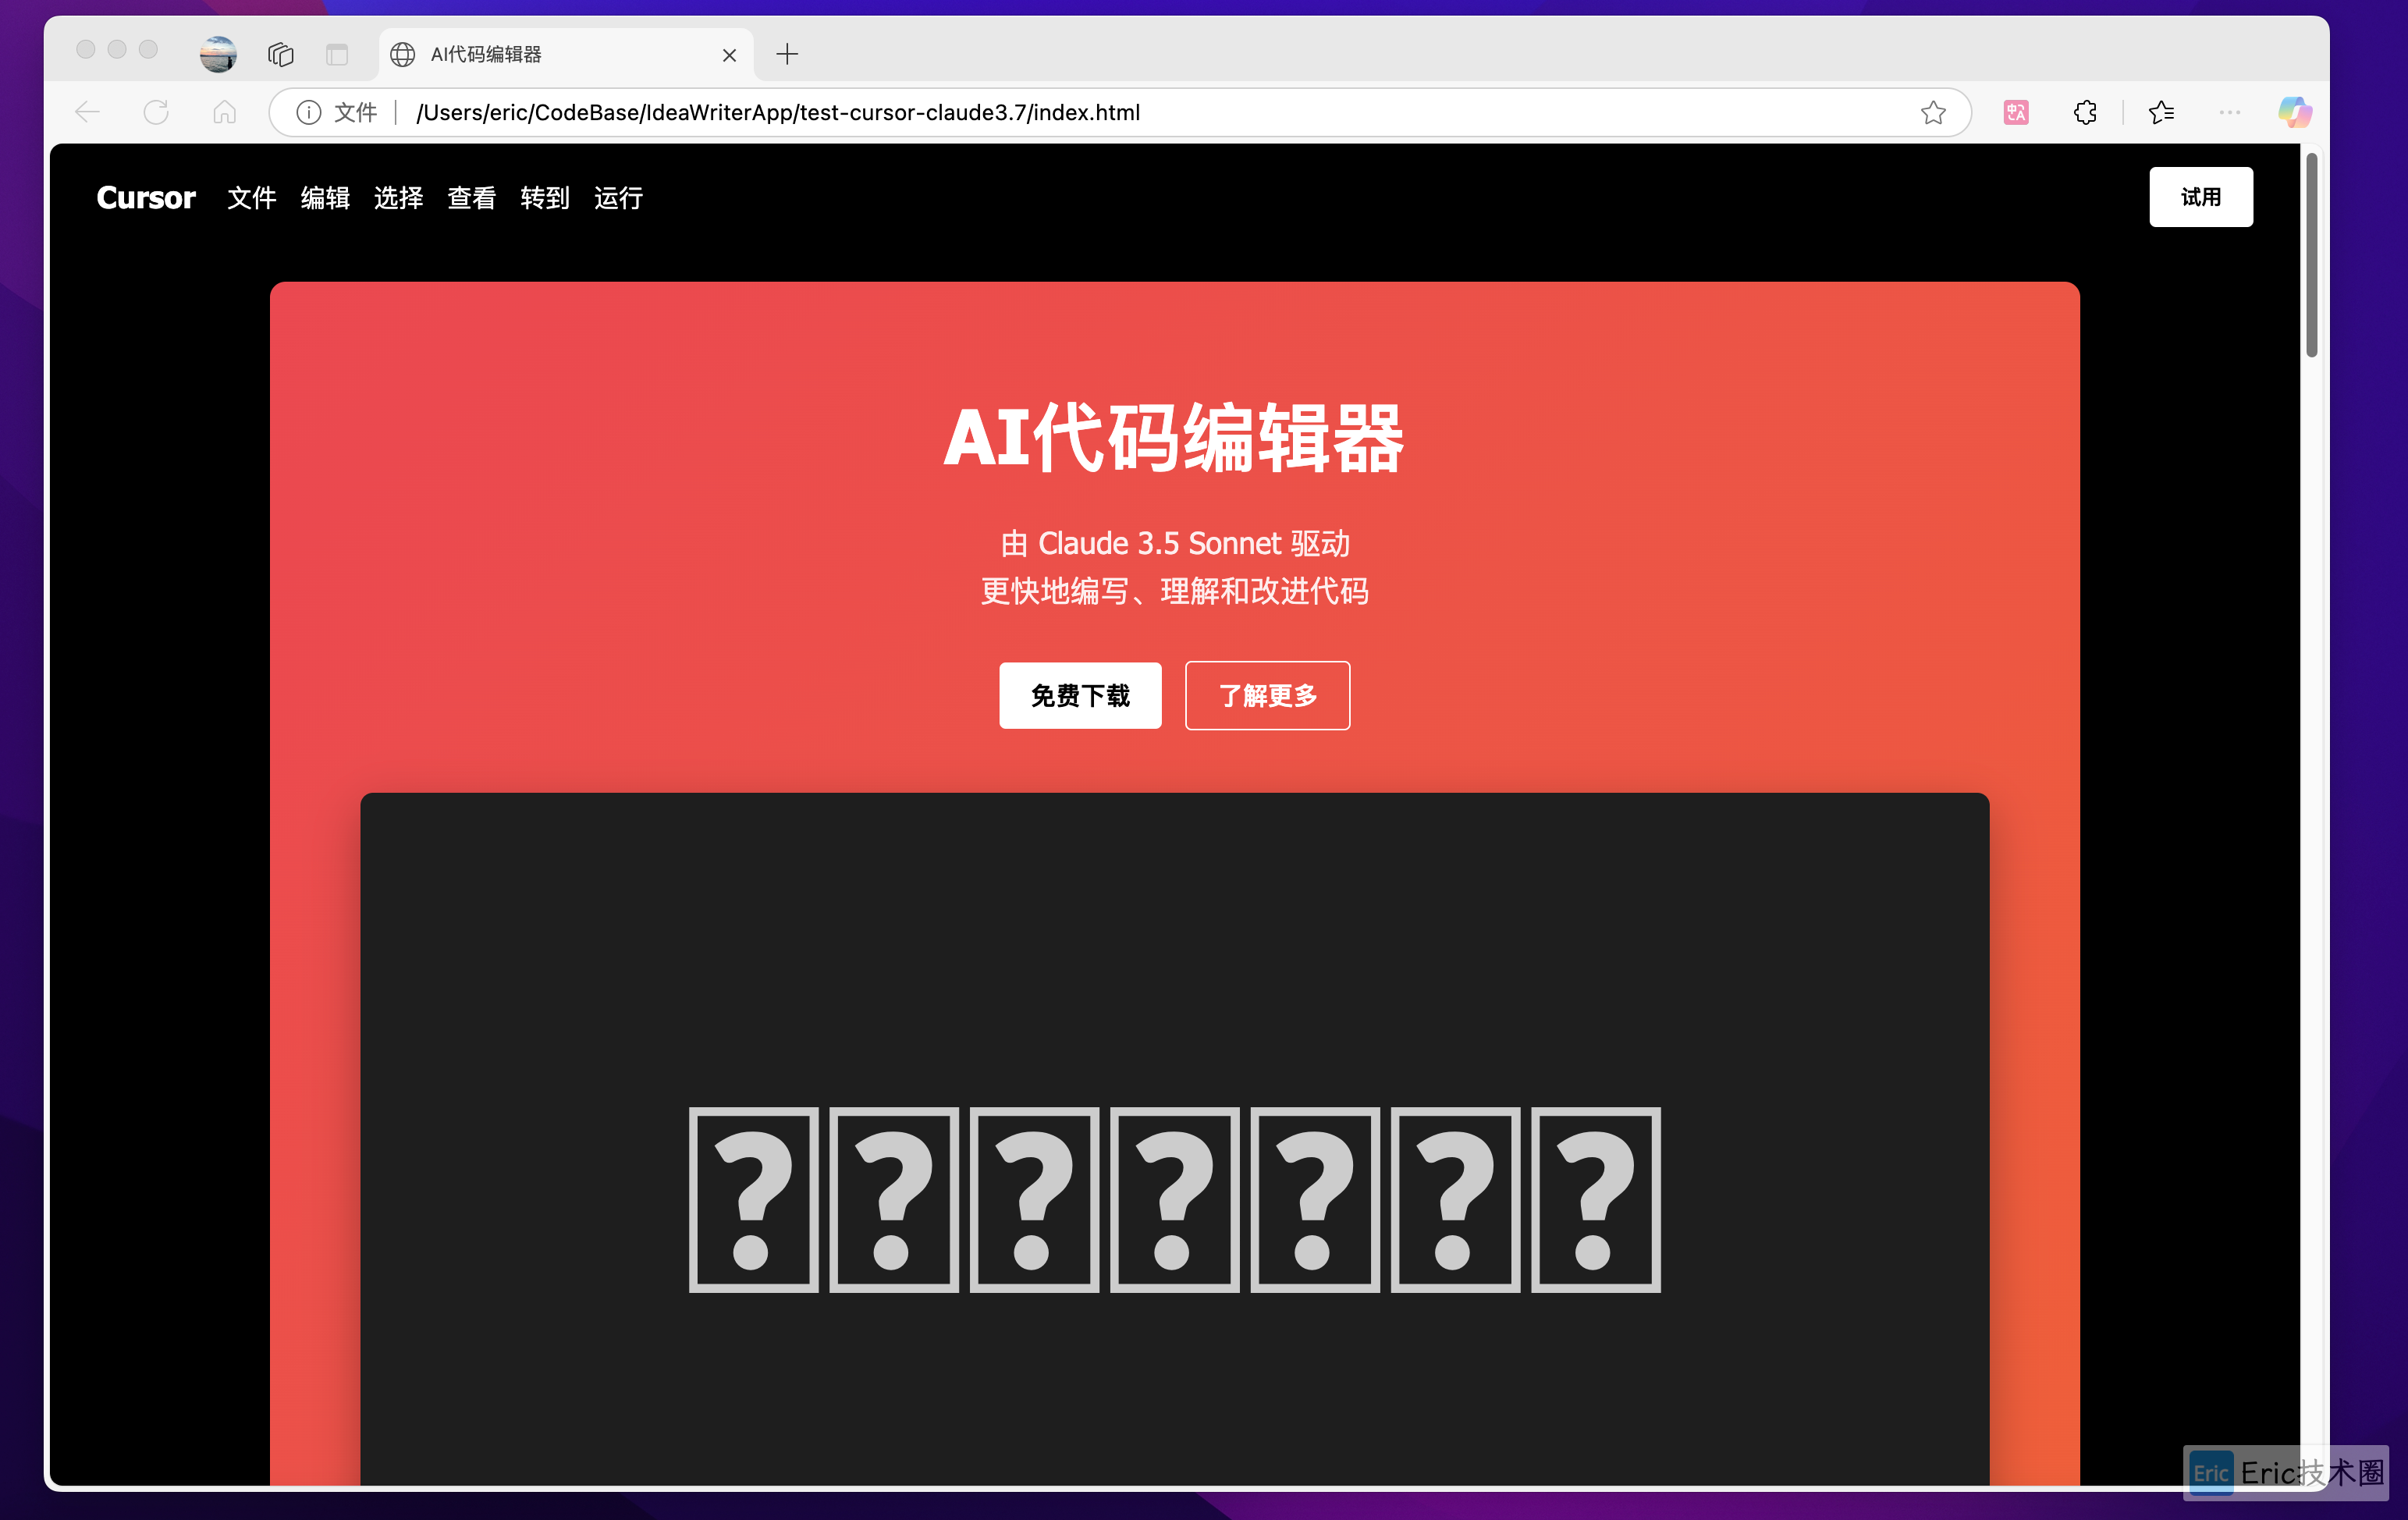Click the dark preview panel with placeholder glyphs

coord(1174,1140)
